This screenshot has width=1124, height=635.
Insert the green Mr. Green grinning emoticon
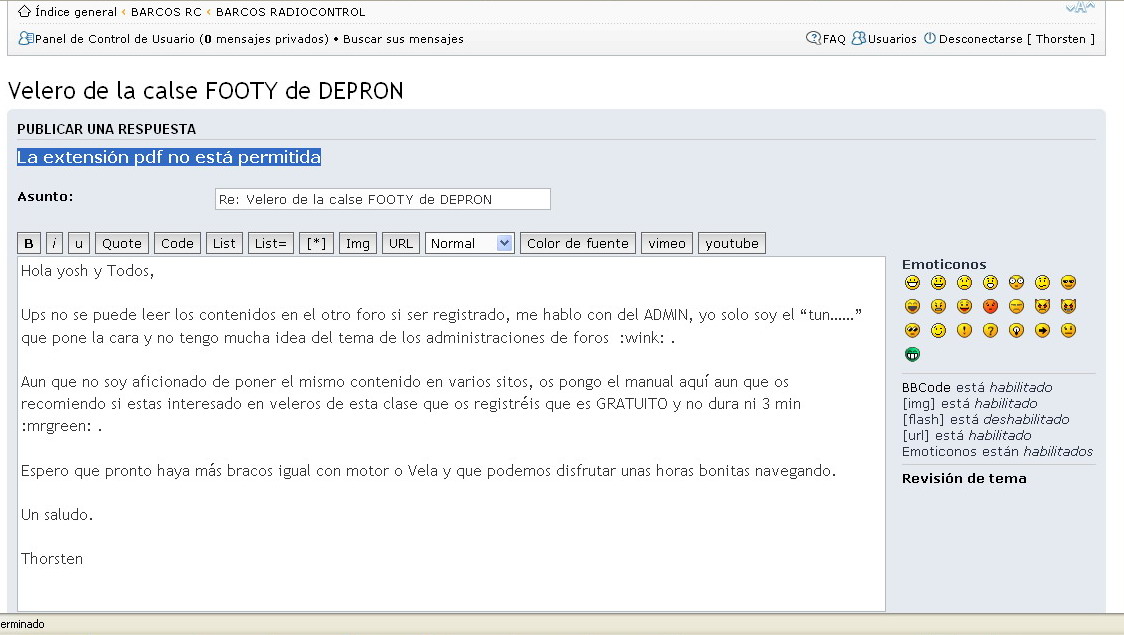912,354
